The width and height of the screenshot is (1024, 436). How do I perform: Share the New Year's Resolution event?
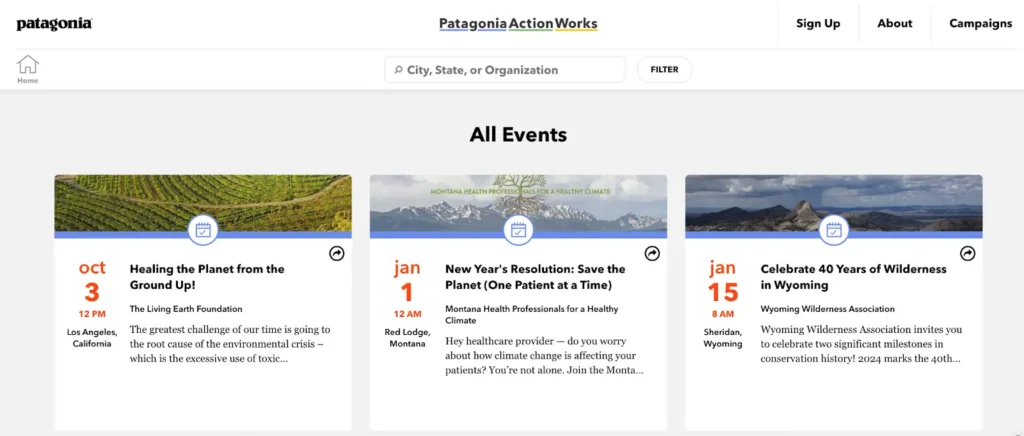point(652,254)
